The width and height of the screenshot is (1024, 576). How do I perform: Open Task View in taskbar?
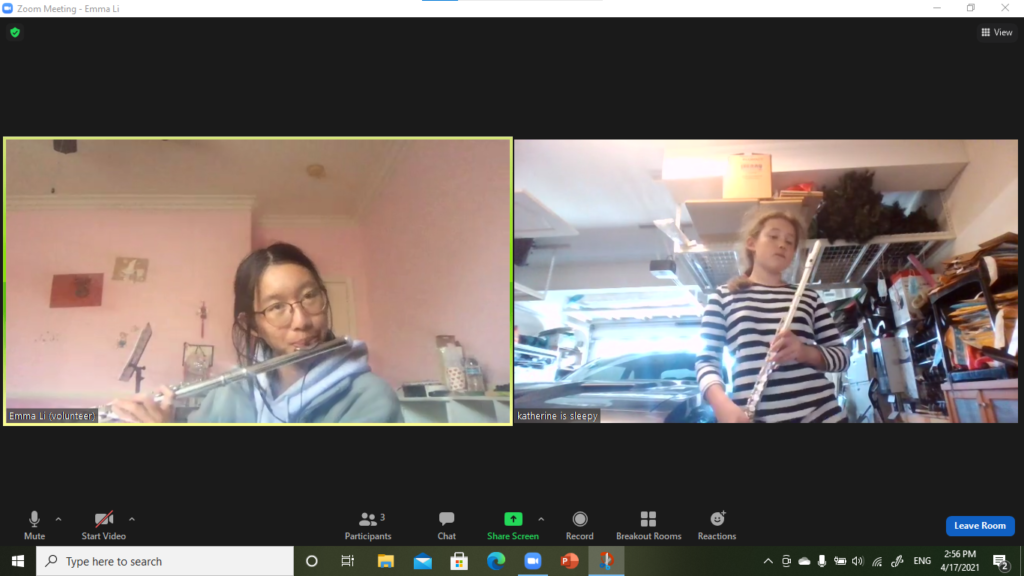pos(347,561)
